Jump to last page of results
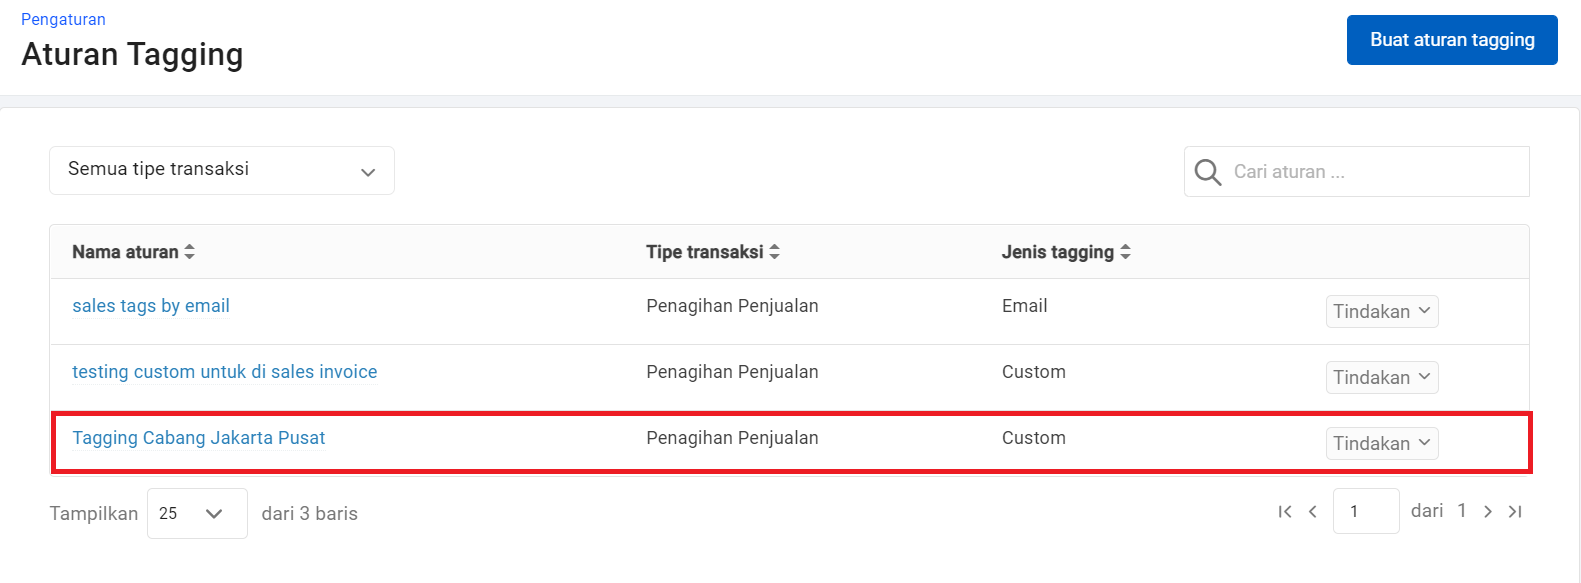Image resolution: width=1581 pixels, height=583 pixels. (1515, 512)
